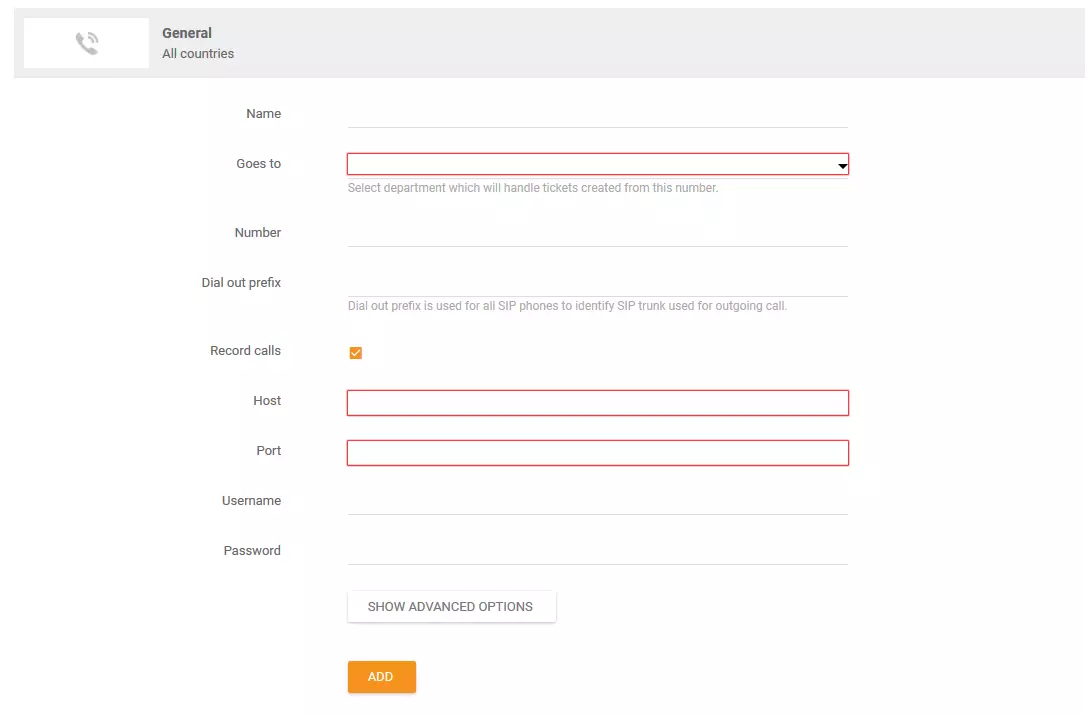Uncheck the Record calls checkbox
This screenshot has width=1085, height=714.
(x=356, y=351)
